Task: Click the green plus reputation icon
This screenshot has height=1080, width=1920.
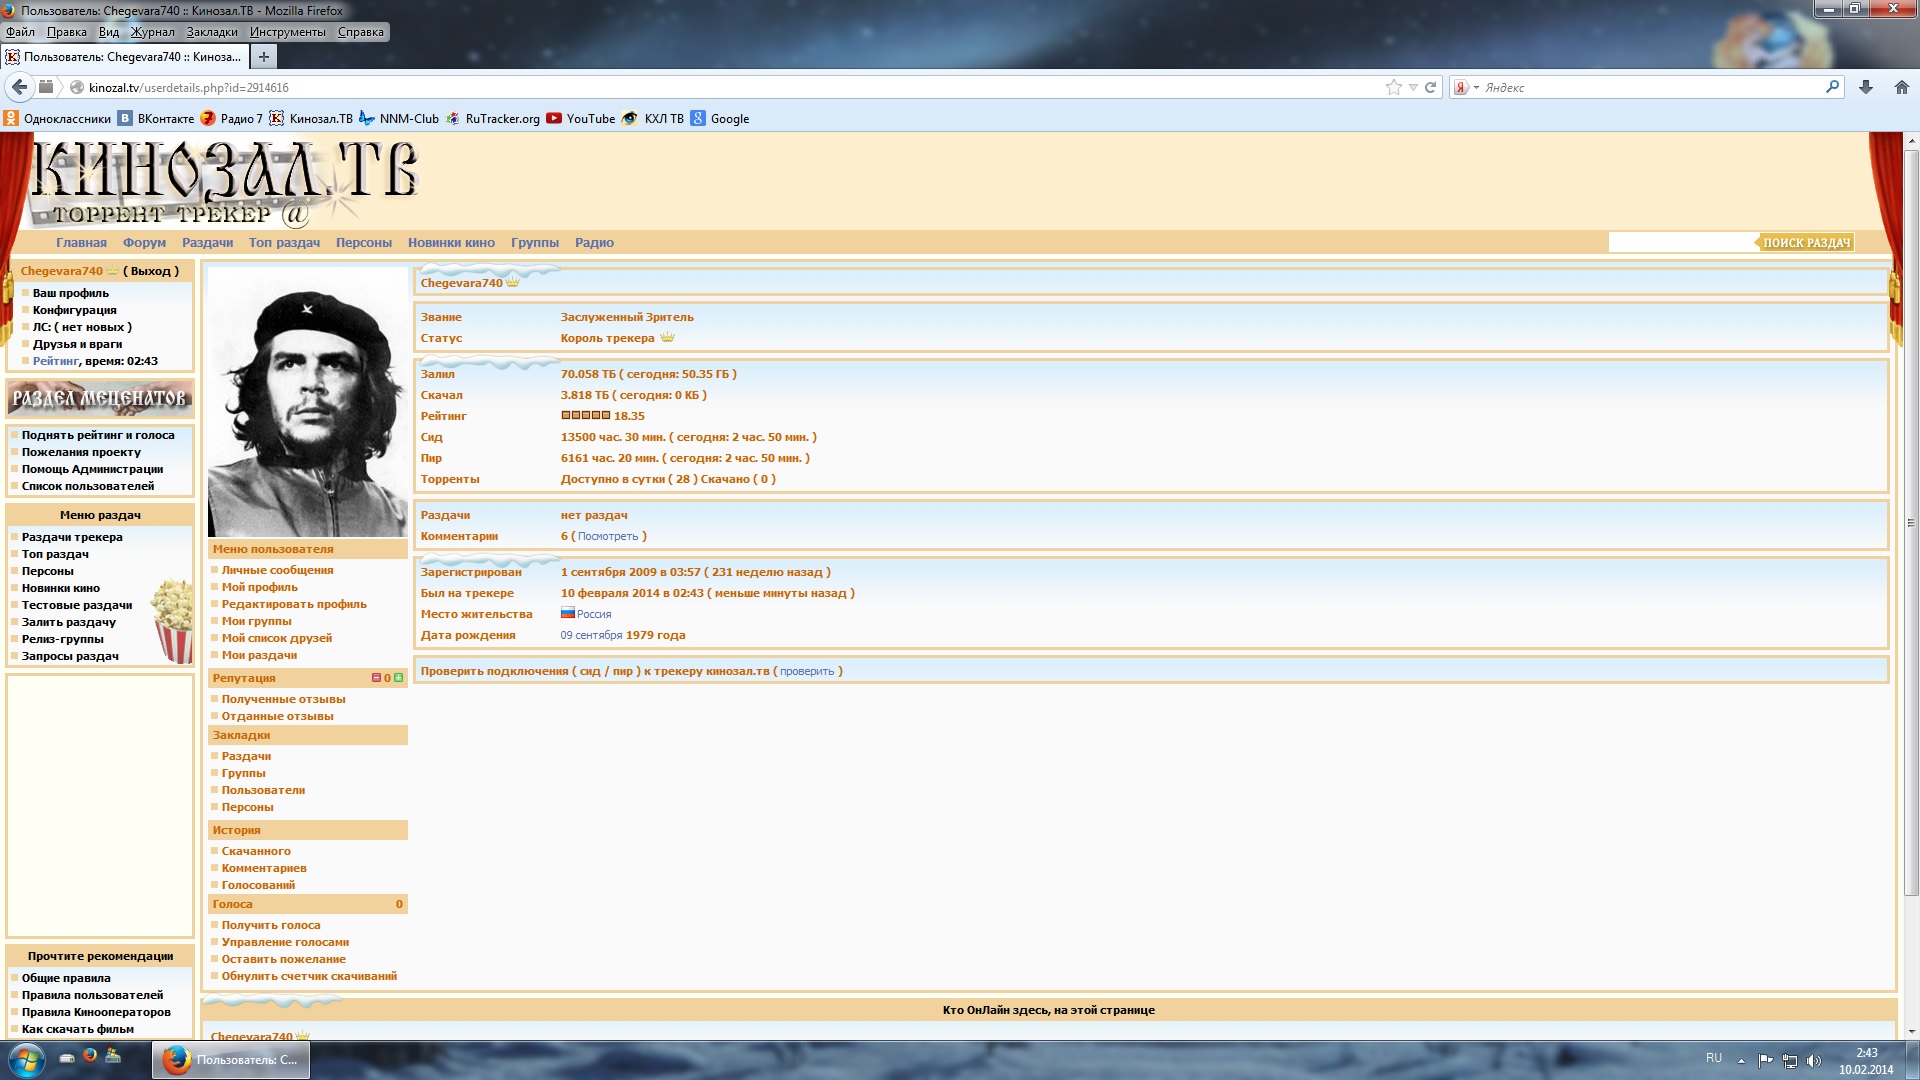Action: [x=399, y=678]
